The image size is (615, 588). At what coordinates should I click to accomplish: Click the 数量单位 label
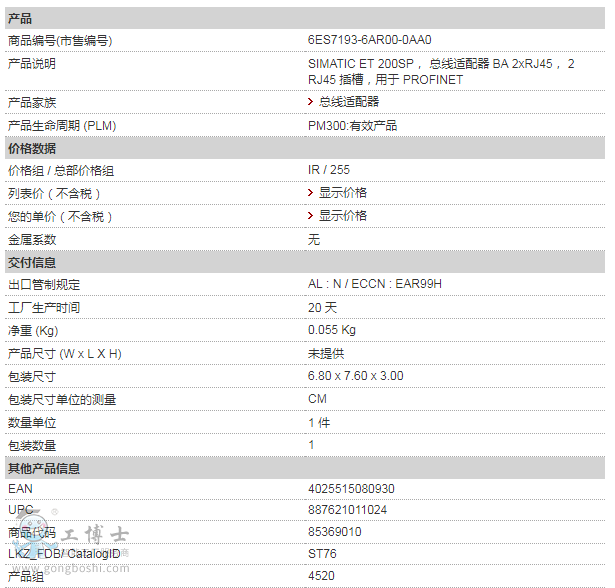pos(32,423)
